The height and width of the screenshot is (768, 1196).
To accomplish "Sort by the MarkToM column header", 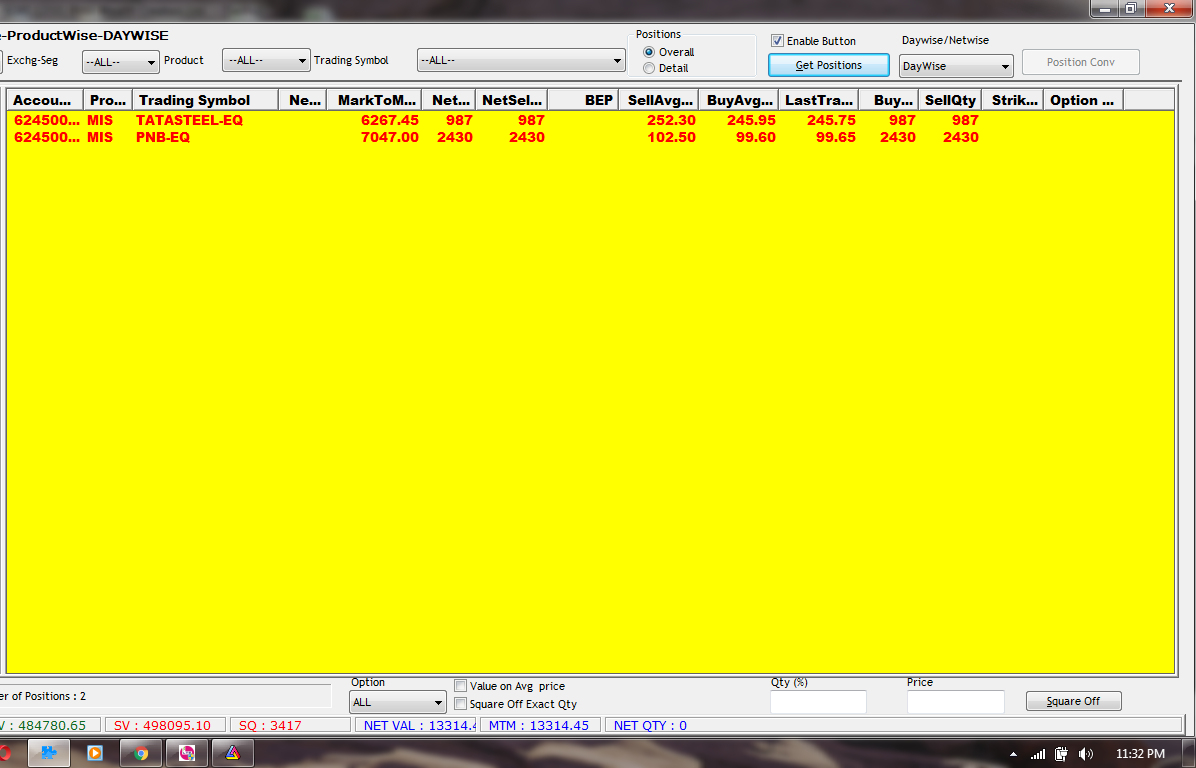I will 376,100.
